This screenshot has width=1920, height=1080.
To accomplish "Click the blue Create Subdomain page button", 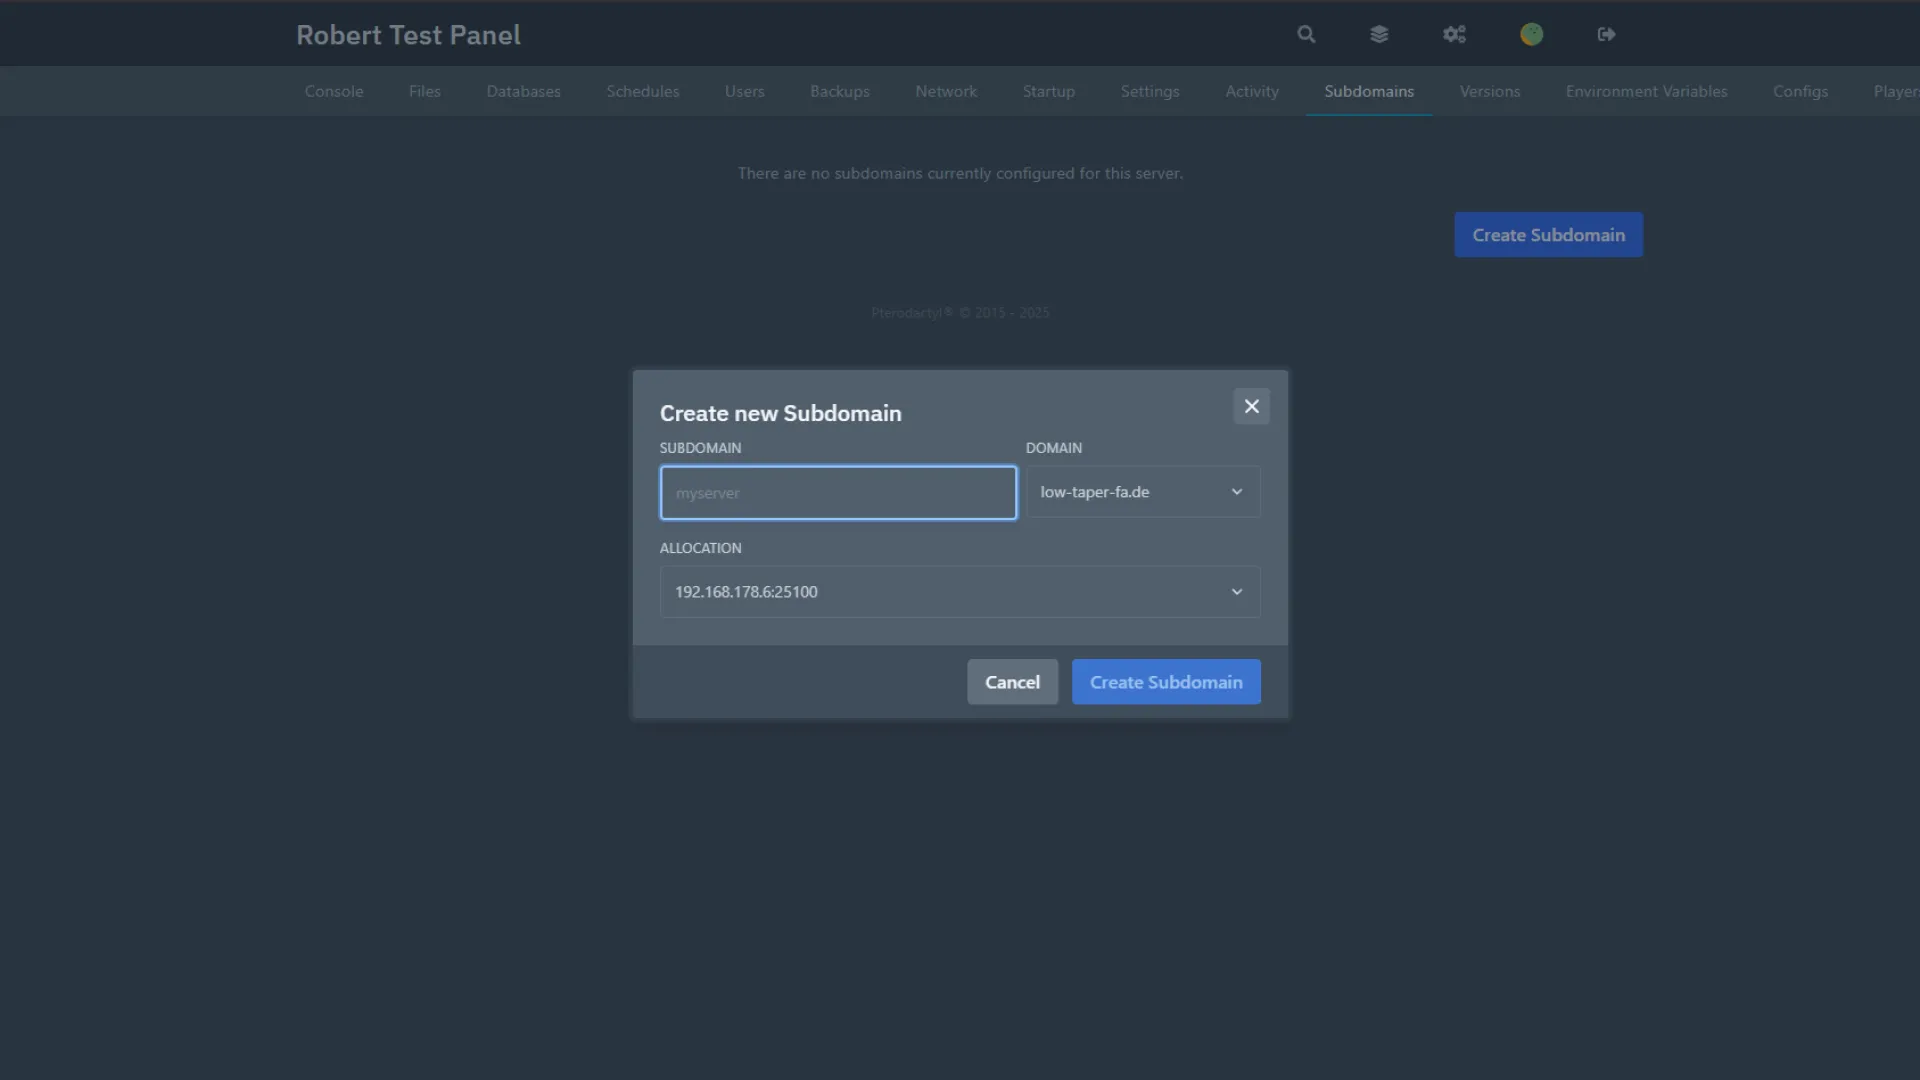I will pos(1548,234).
